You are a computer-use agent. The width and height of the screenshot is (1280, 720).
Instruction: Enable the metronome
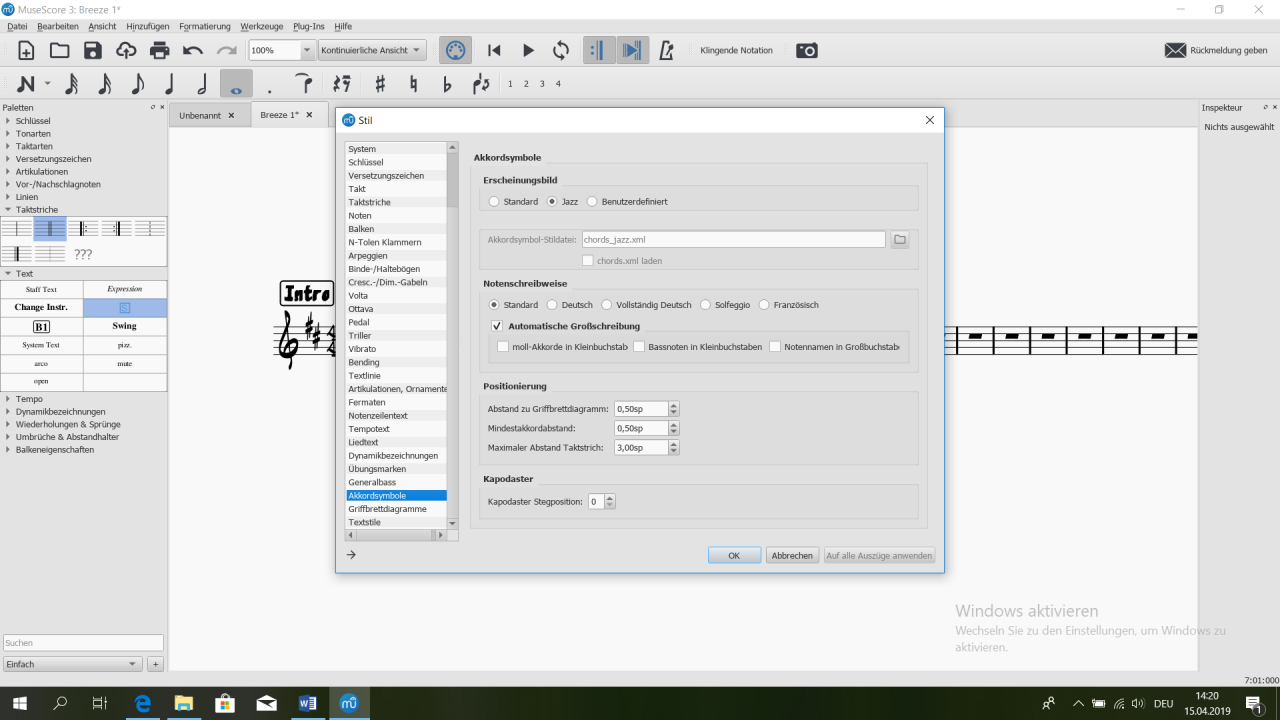[x=667, y=50]
